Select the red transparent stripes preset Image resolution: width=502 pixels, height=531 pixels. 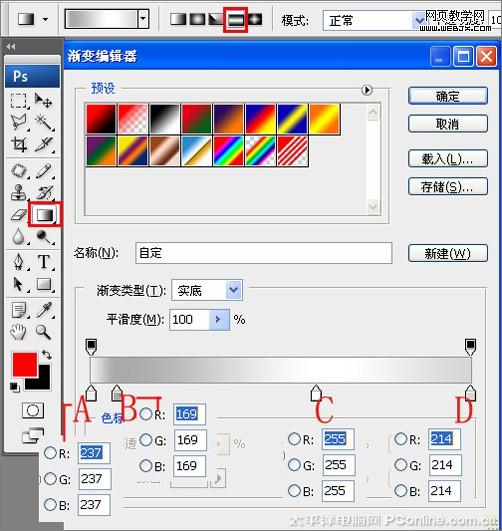point(293,151)
